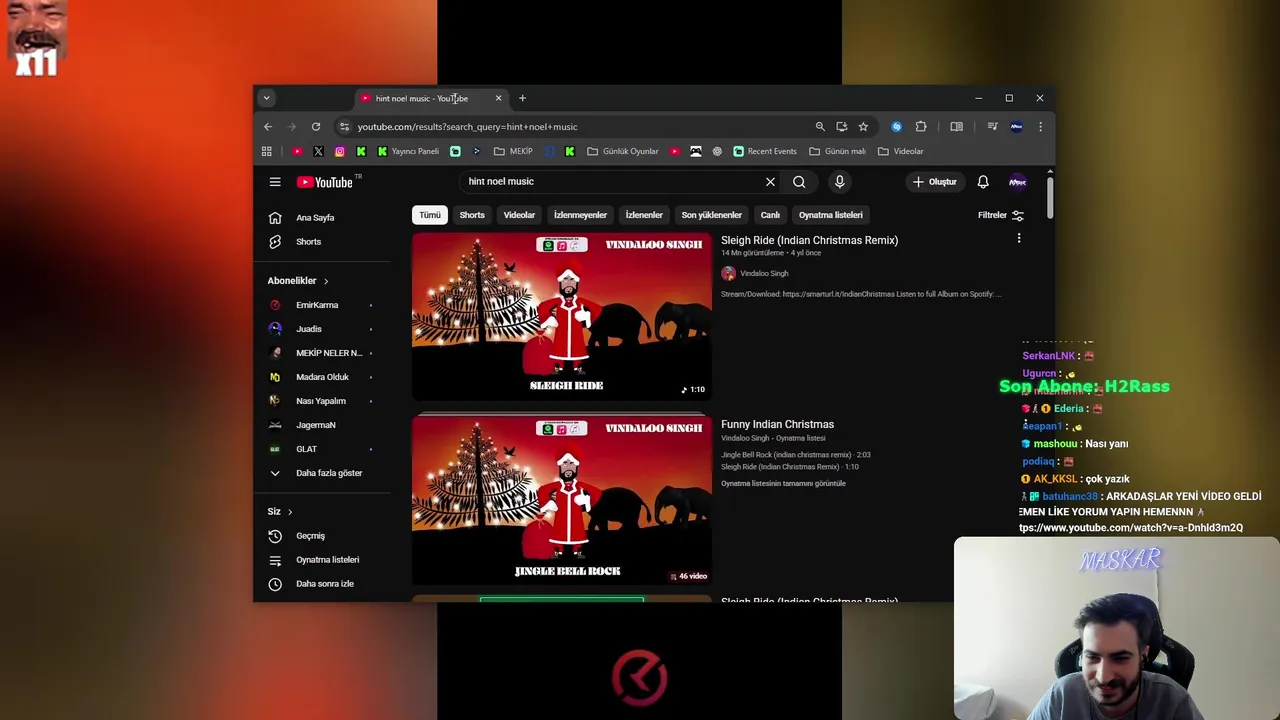Open the MEKİP bookmark folder
1280x720 pixels.
click(x=513, y=151)
